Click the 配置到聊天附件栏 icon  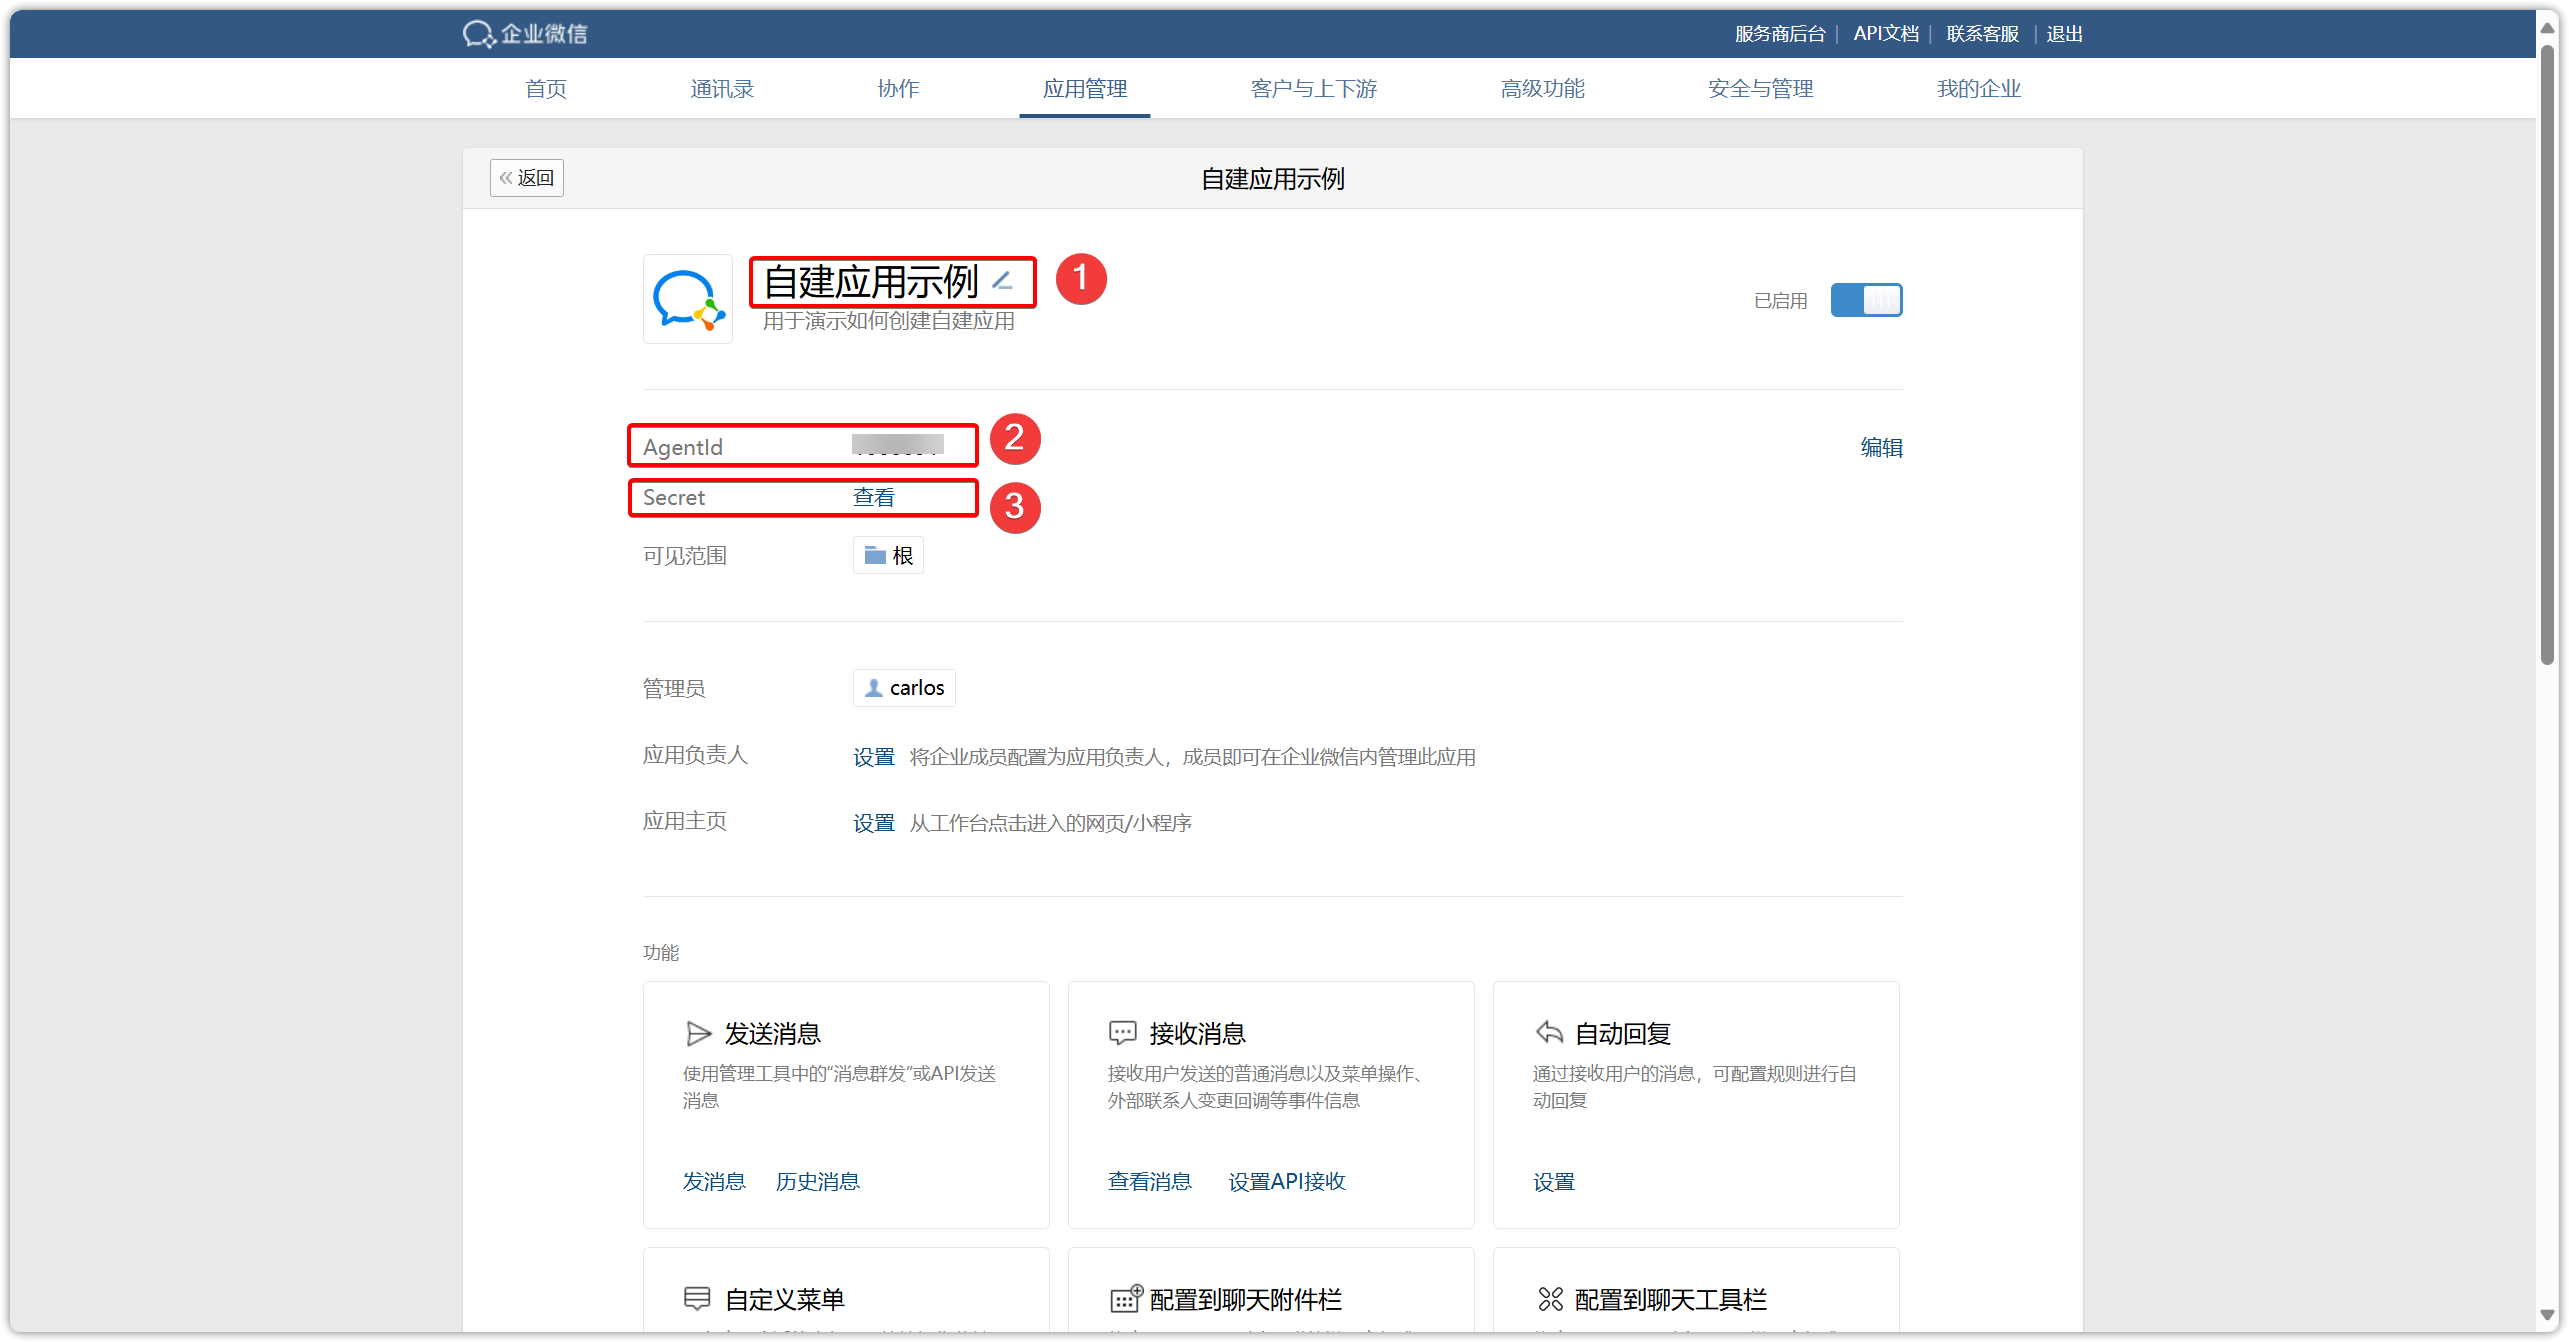(x=1126, y=1298)
